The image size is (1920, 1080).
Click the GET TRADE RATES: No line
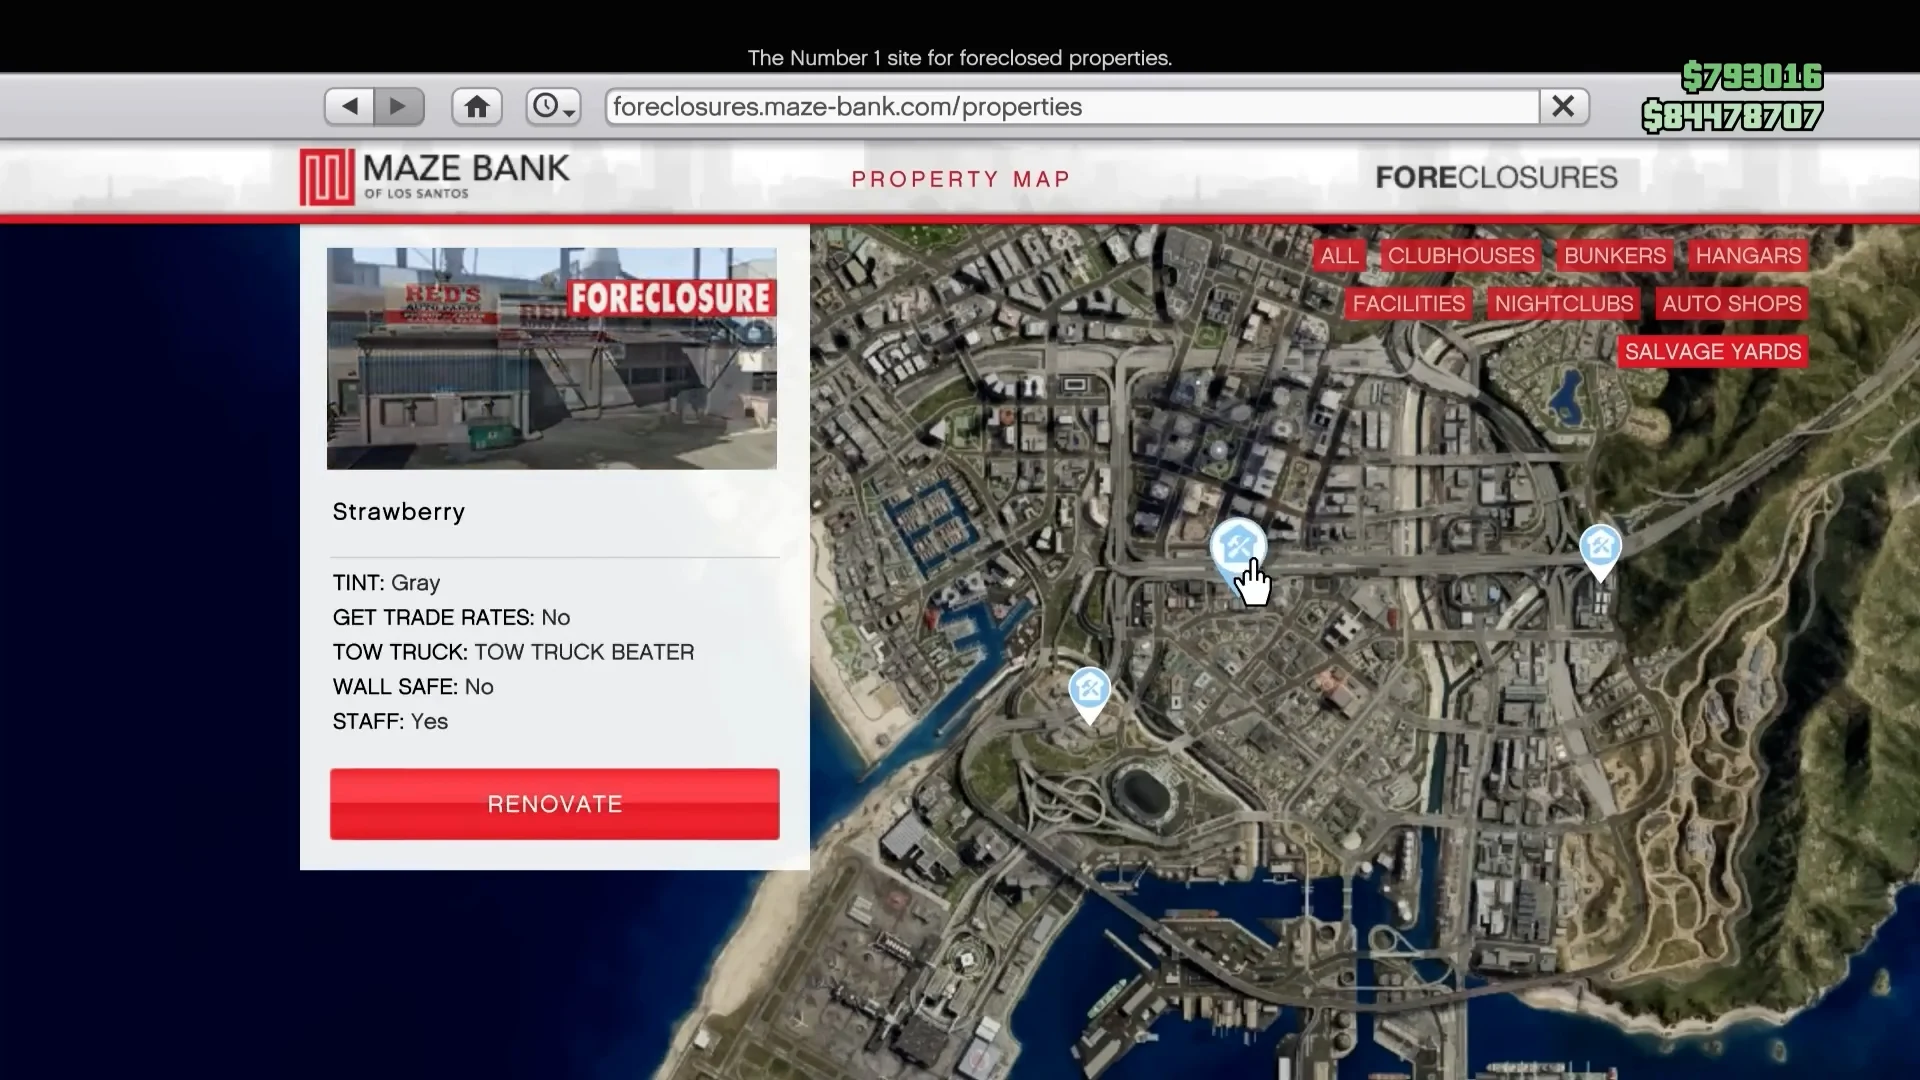click(451, 618)
